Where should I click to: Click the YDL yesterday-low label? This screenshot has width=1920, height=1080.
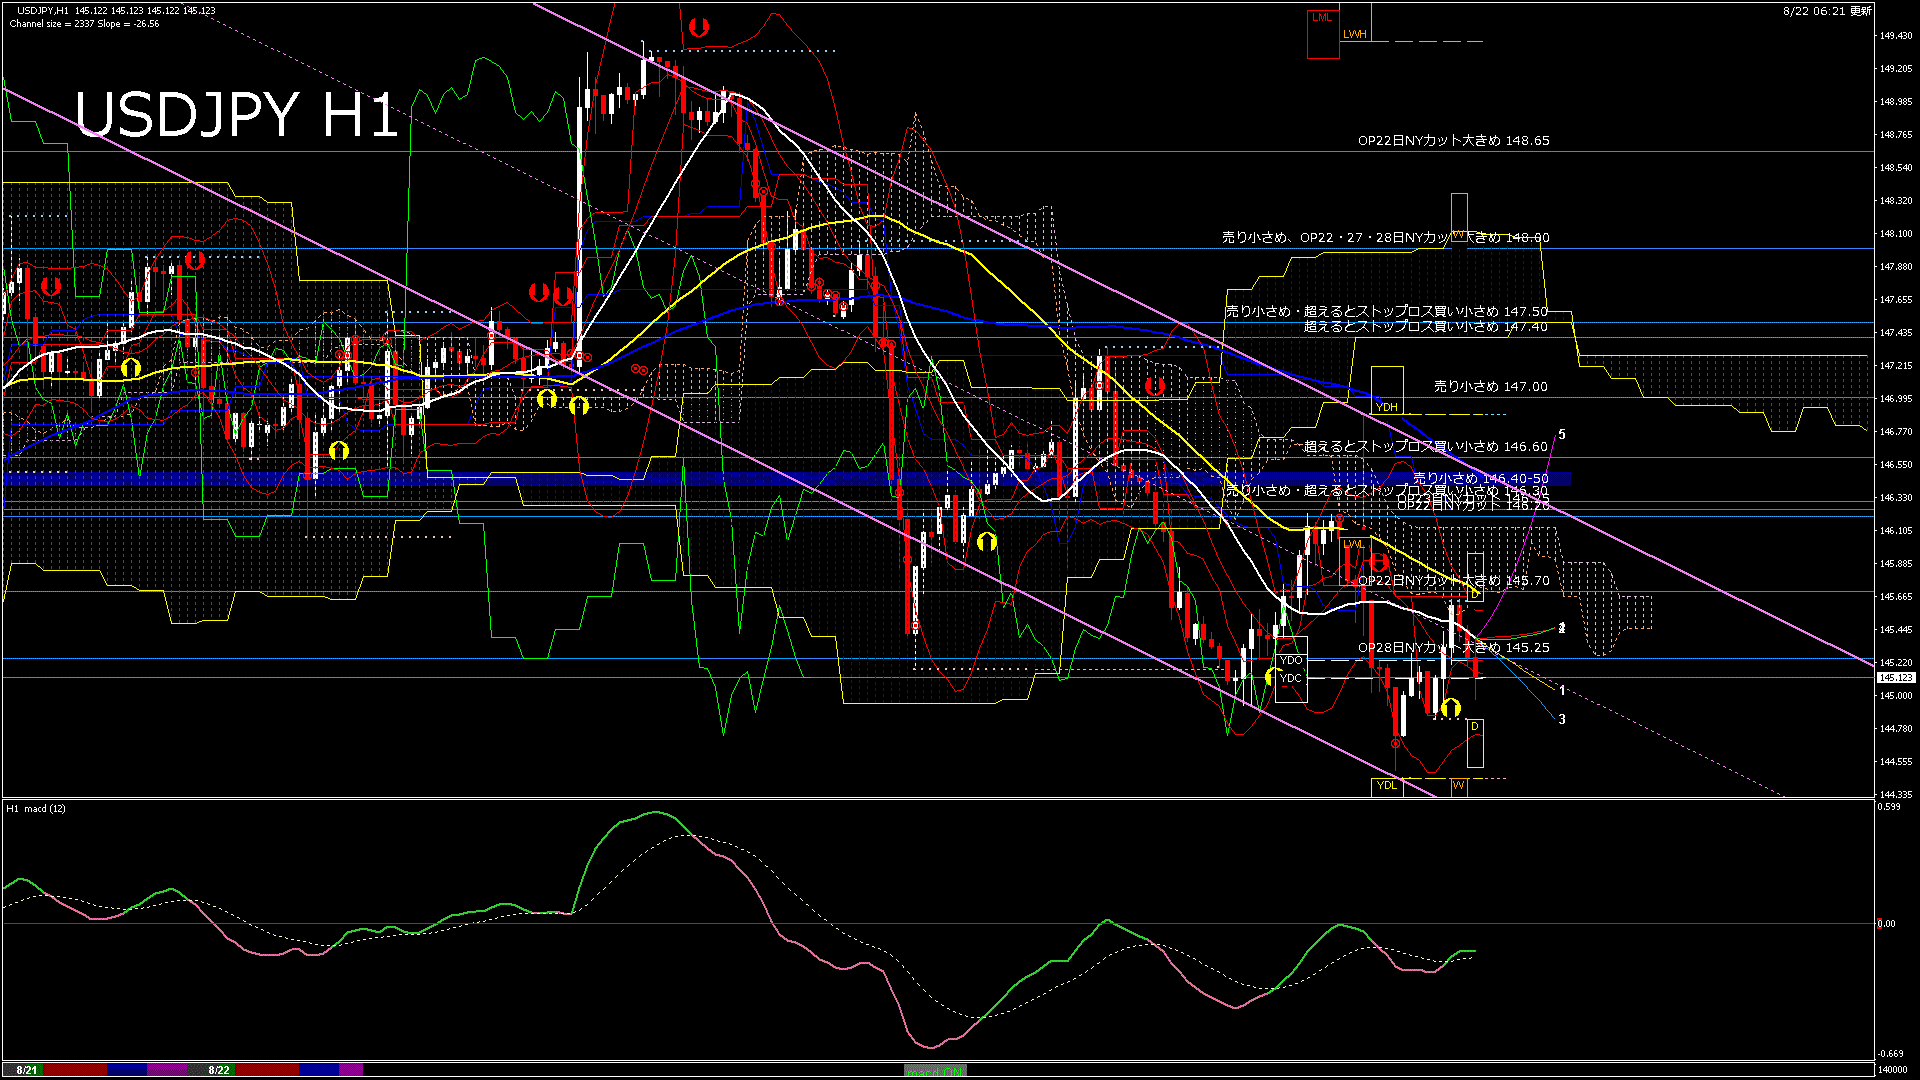(1386, 785)
